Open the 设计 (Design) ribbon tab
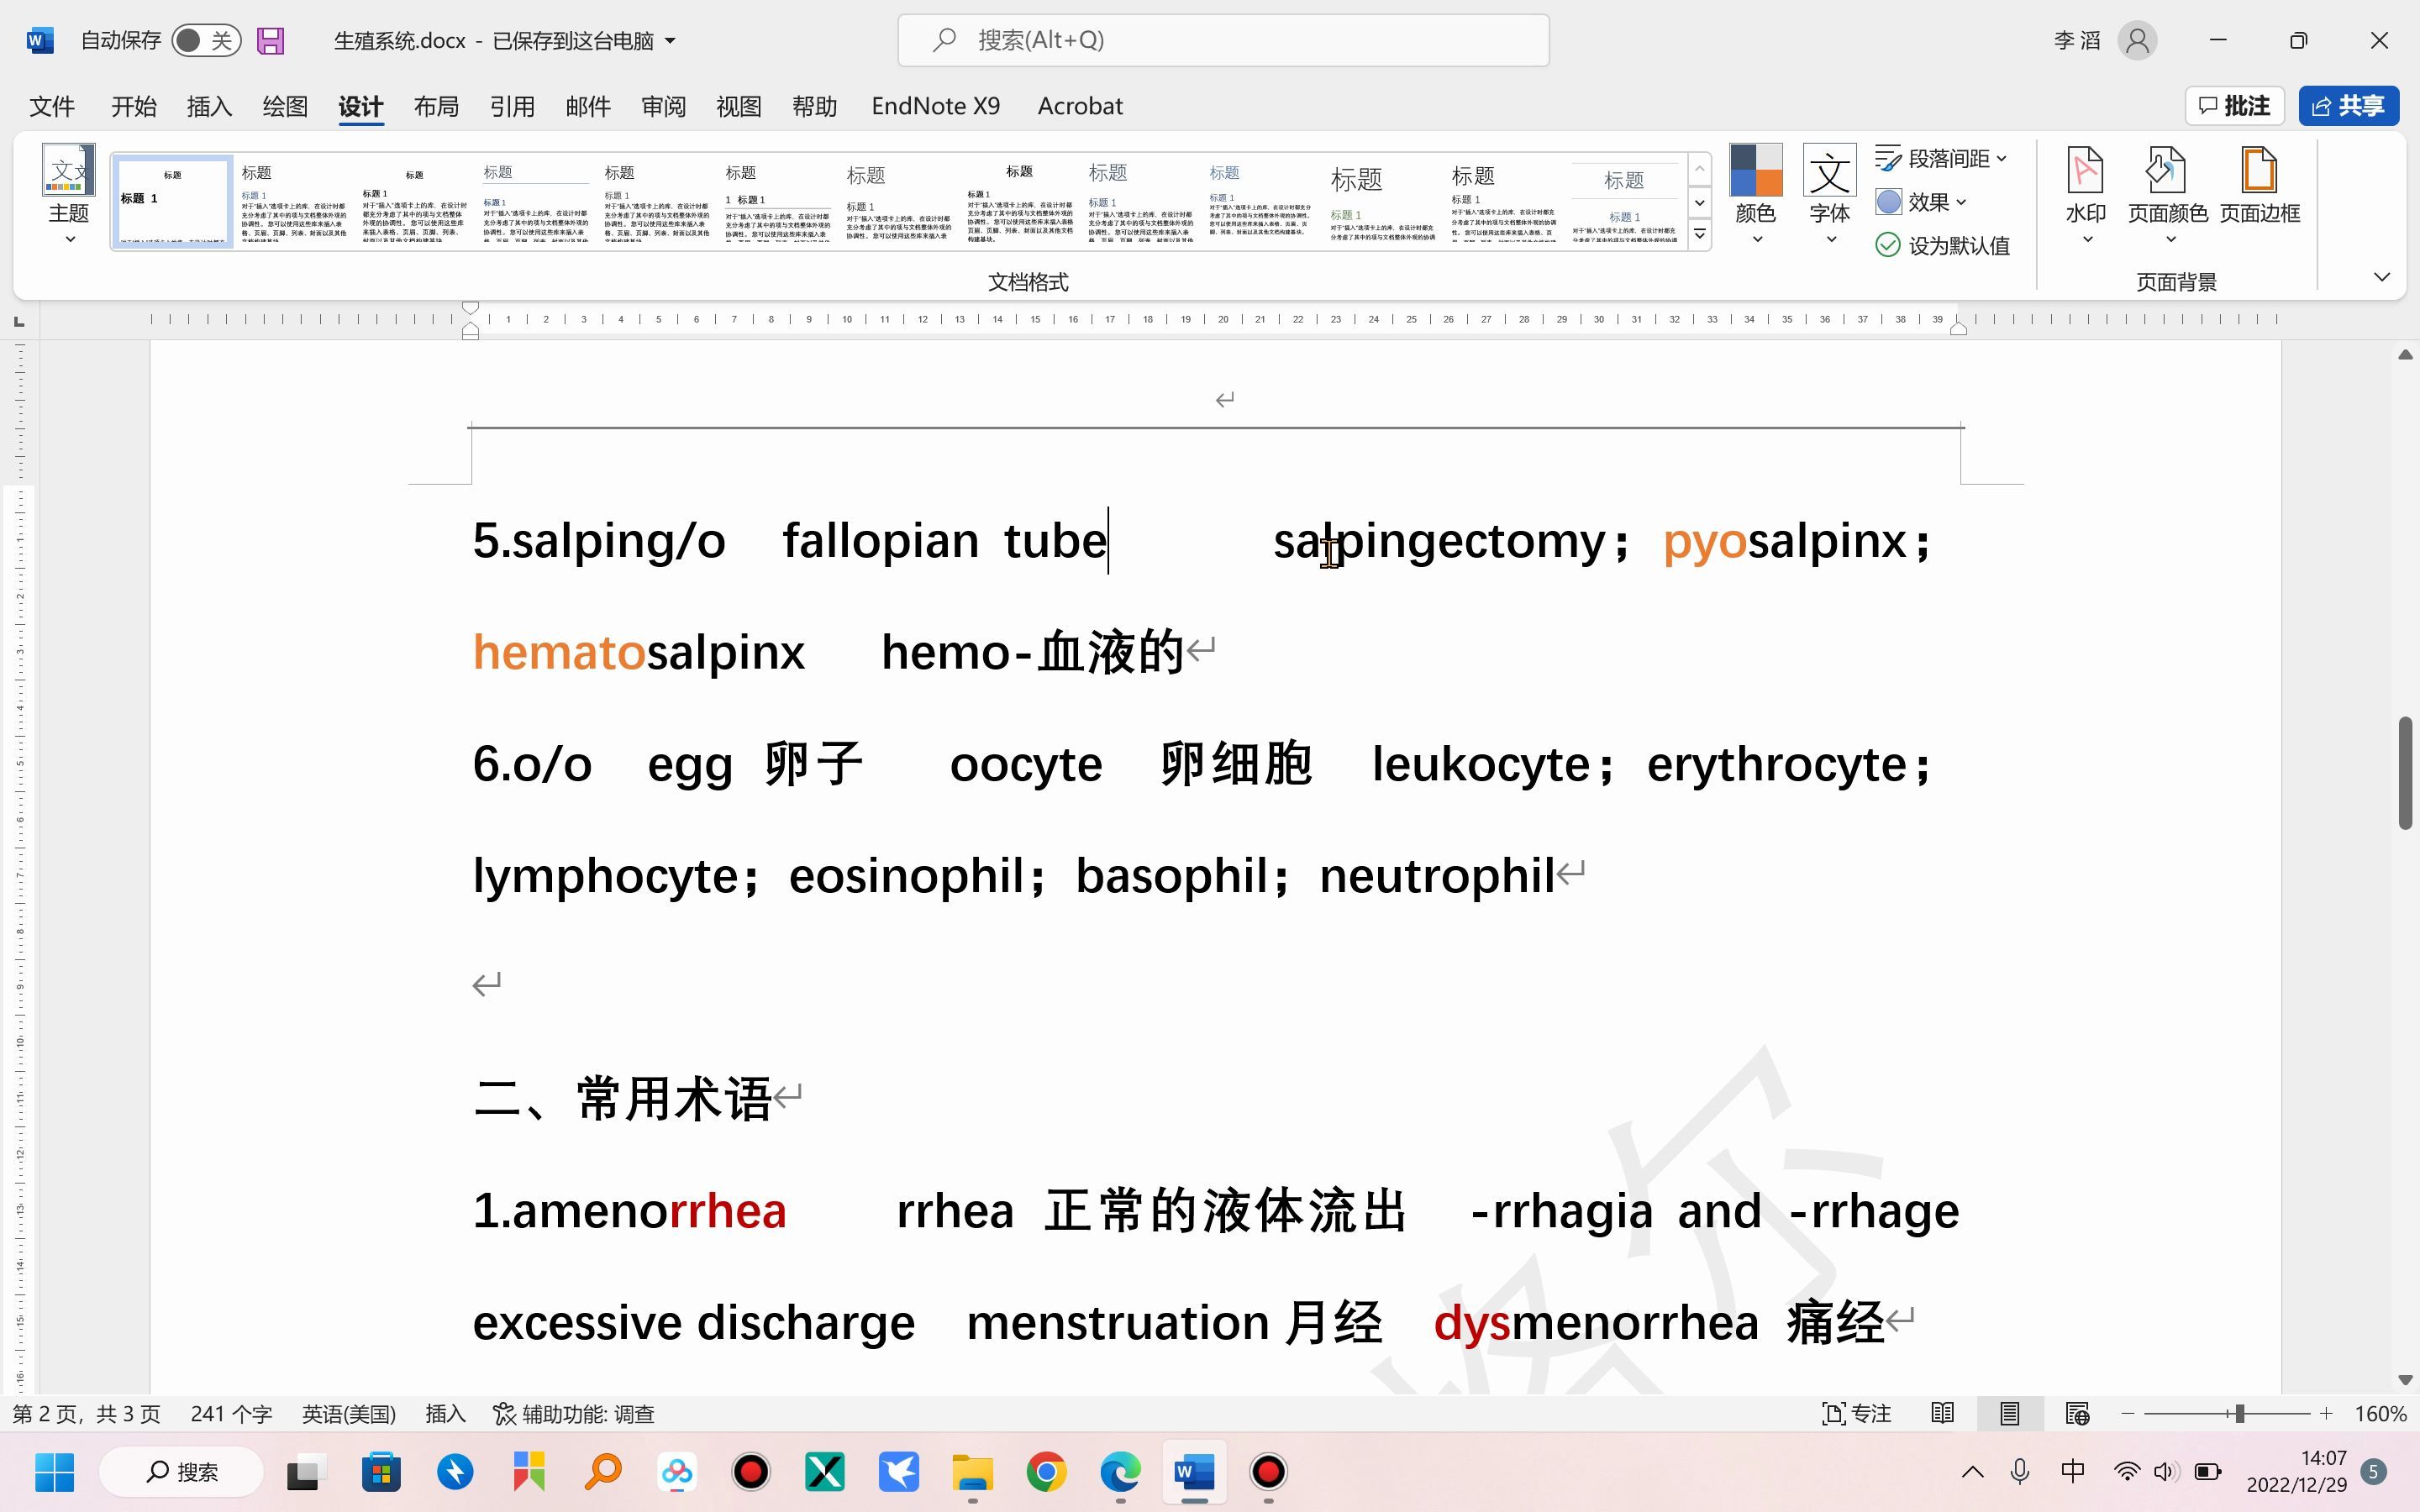 [360, 104]
